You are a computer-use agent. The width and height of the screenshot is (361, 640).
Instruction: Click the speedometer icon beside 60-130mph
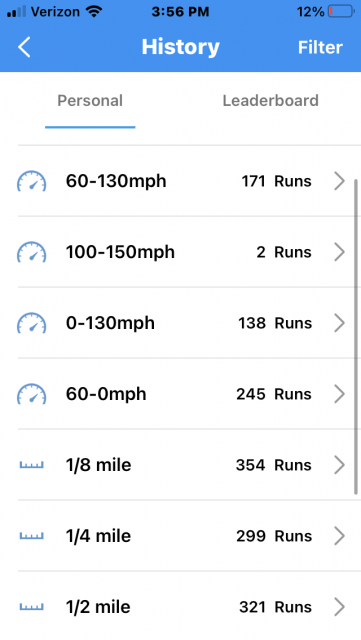(31, 181)
